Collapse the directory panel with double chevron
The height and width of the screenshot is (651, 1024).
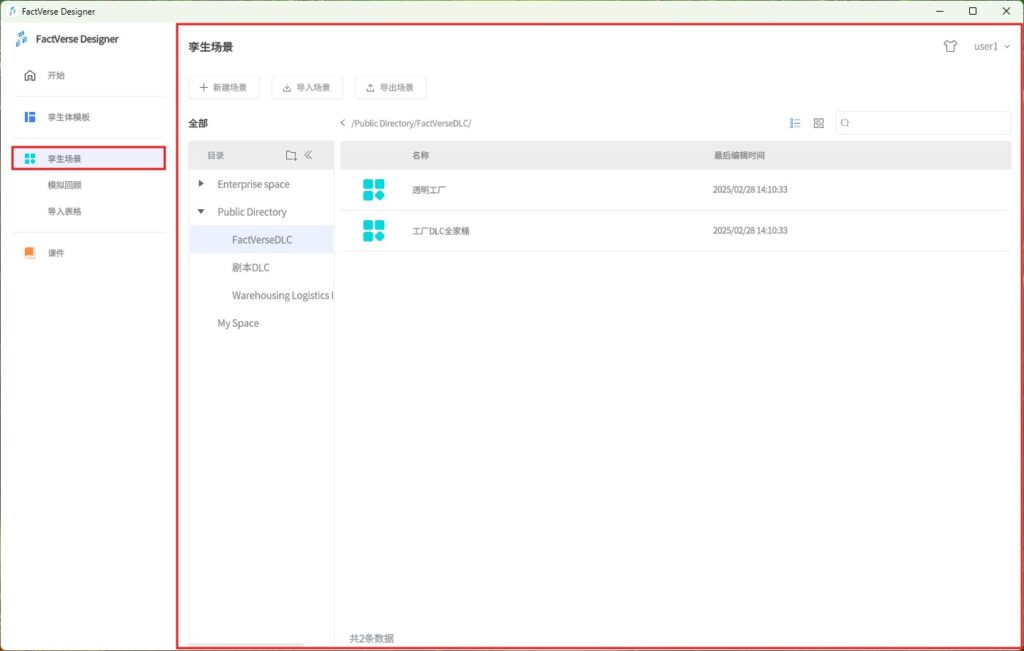pyautogui.click(x=309, y=155)
